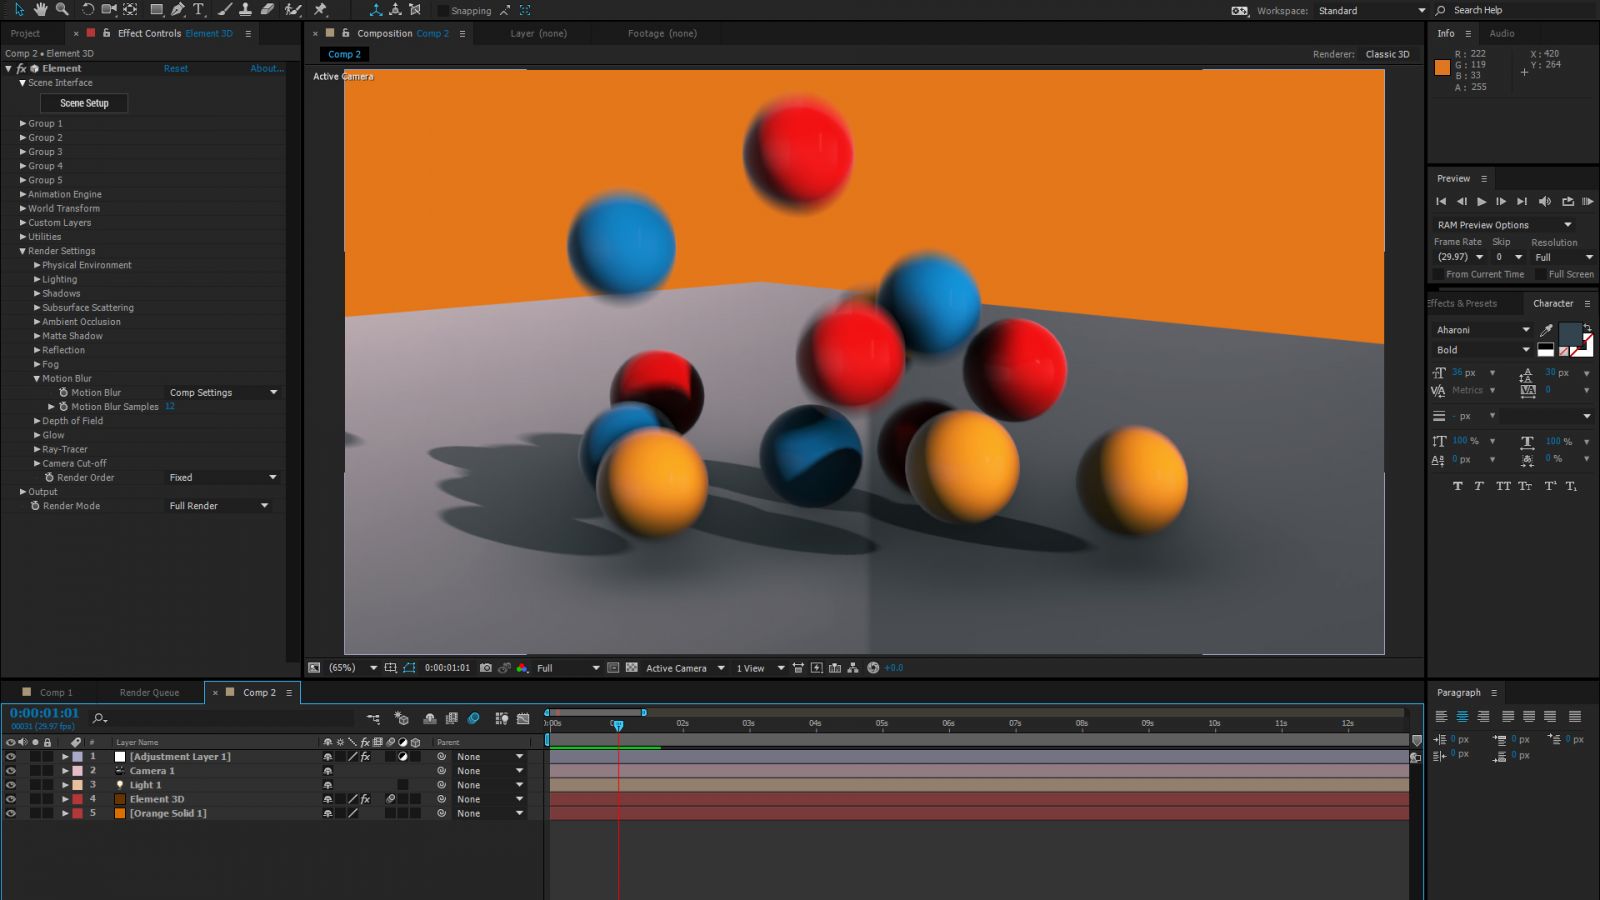Open the Audio panel tab
Viewport: 1600px width, 900px height.
click(1502, 33)
